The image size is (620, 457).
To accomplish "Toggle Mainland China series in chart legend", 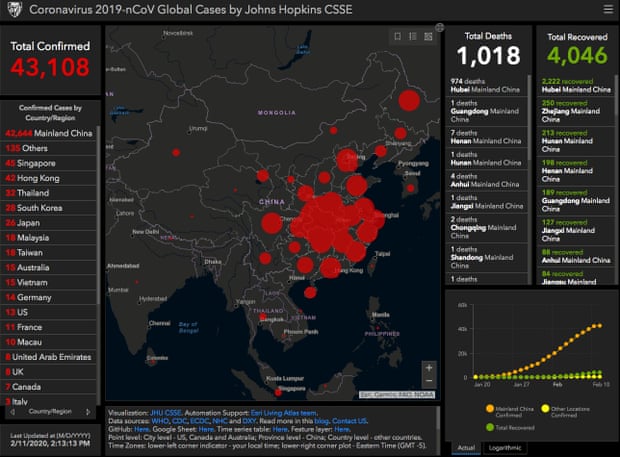I will point(490,408).
